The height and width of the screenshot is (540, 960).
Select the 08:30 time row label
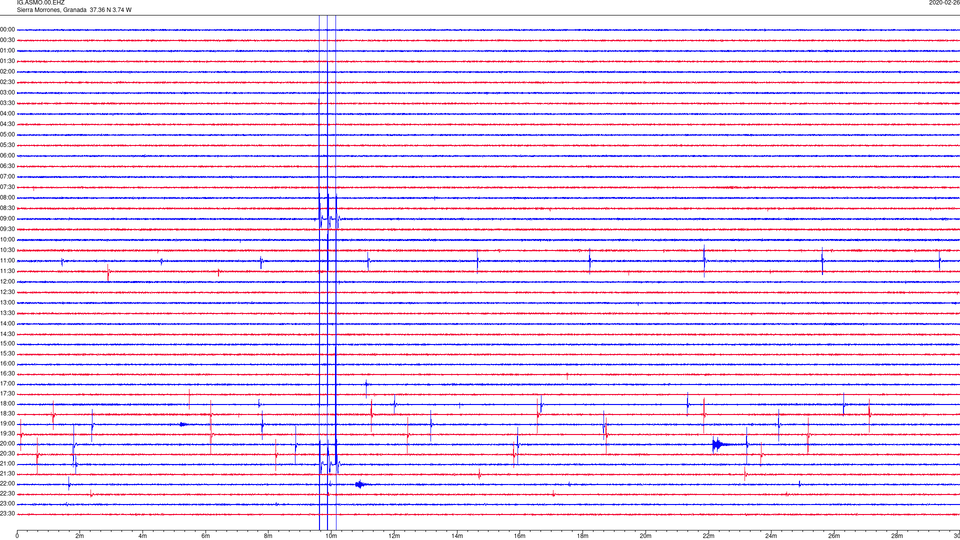[7, 208]
